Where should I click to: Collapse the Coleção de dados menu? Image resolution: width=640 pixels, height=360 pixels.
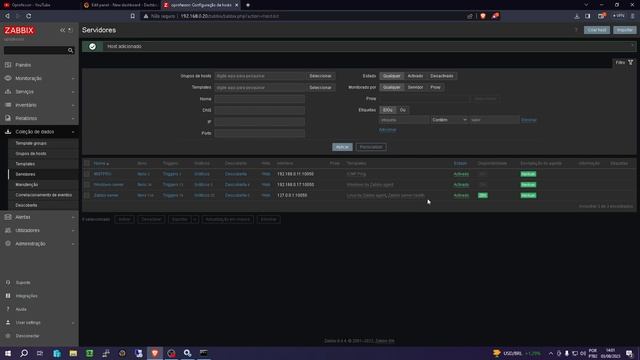pyautogui.click(x=73, y=132)
